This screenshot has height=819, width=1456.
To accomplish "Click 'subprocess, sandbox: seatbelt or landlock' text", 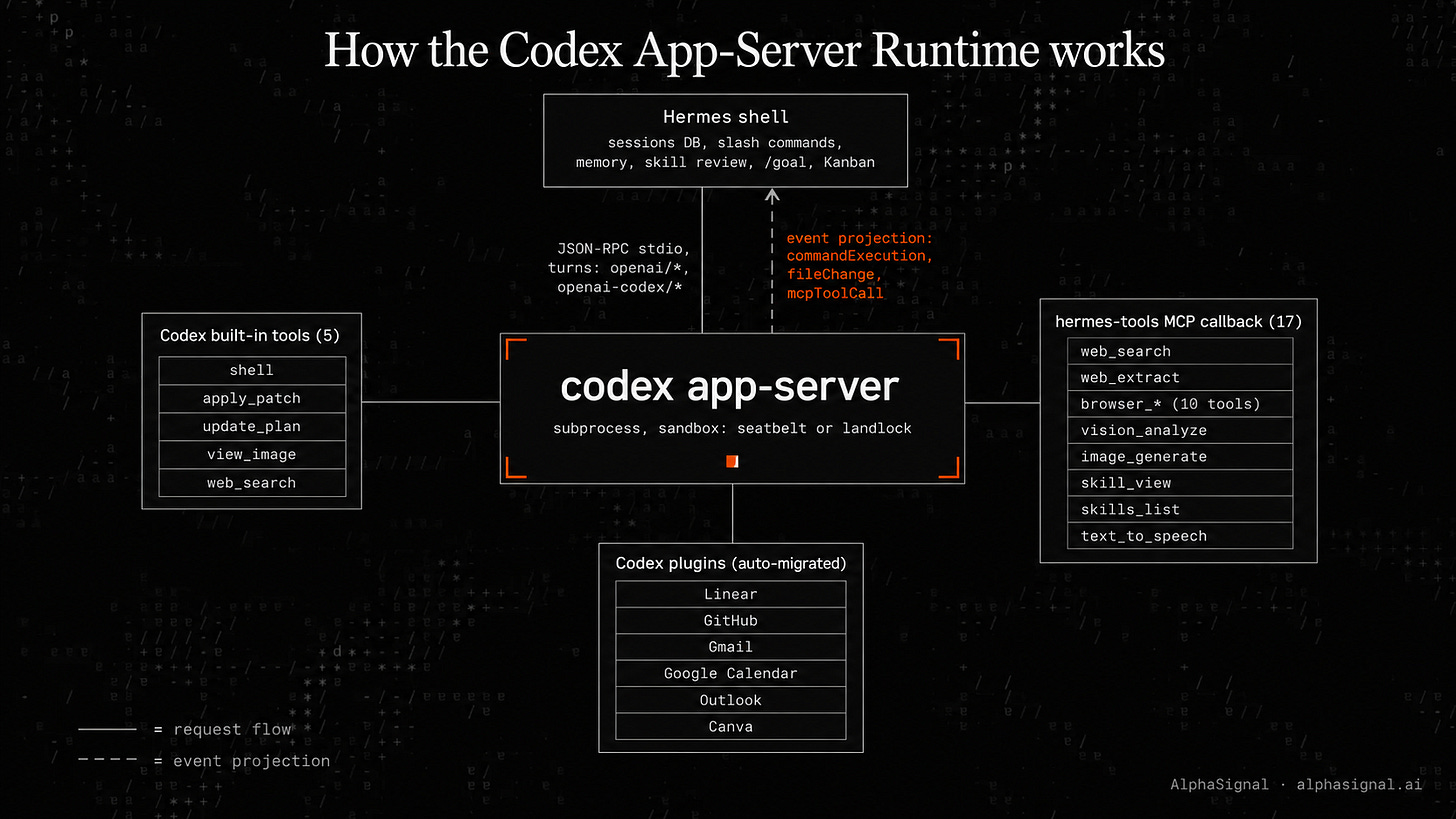I will point(732,428).
